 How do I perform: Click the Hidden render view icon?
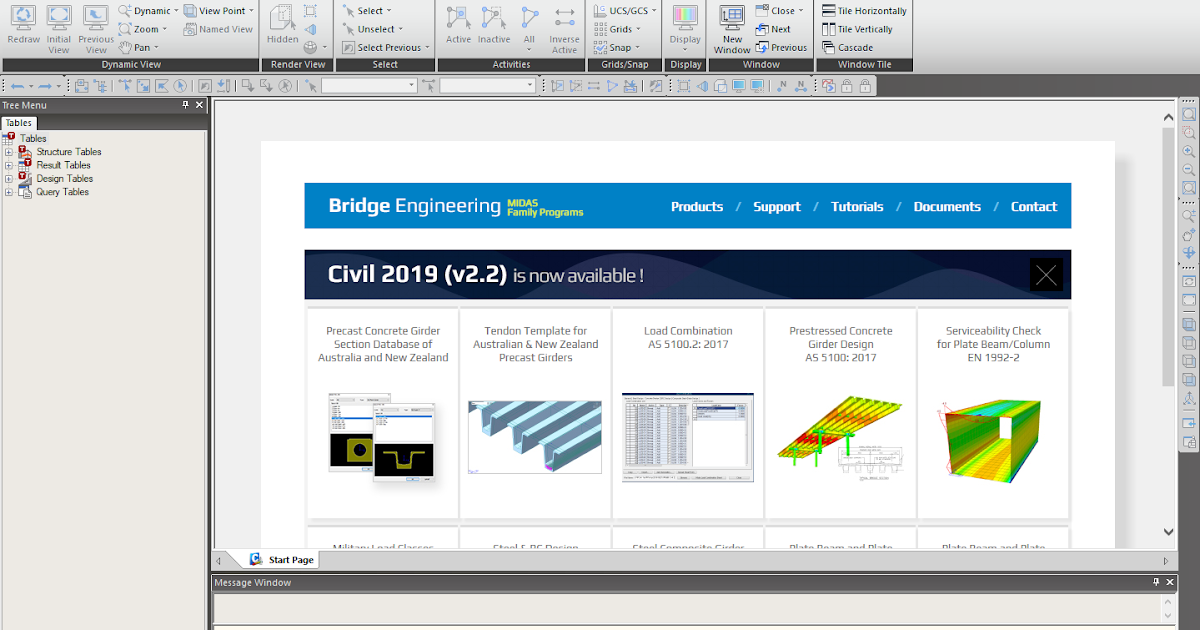pos(282,18)
